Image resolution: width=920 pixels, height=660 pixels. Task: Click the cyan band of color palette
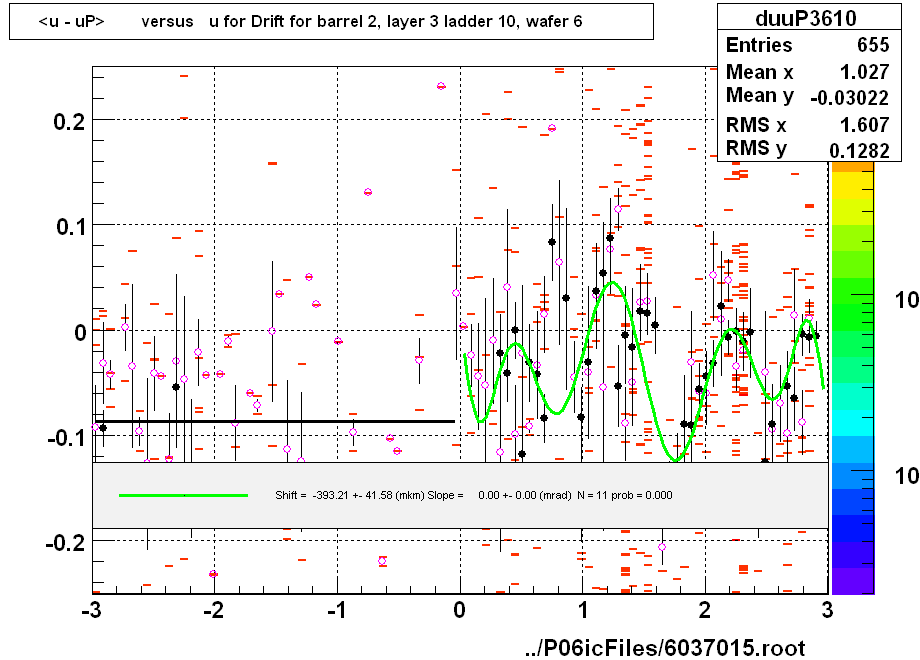pyautogui.click(x=853, y=423)
